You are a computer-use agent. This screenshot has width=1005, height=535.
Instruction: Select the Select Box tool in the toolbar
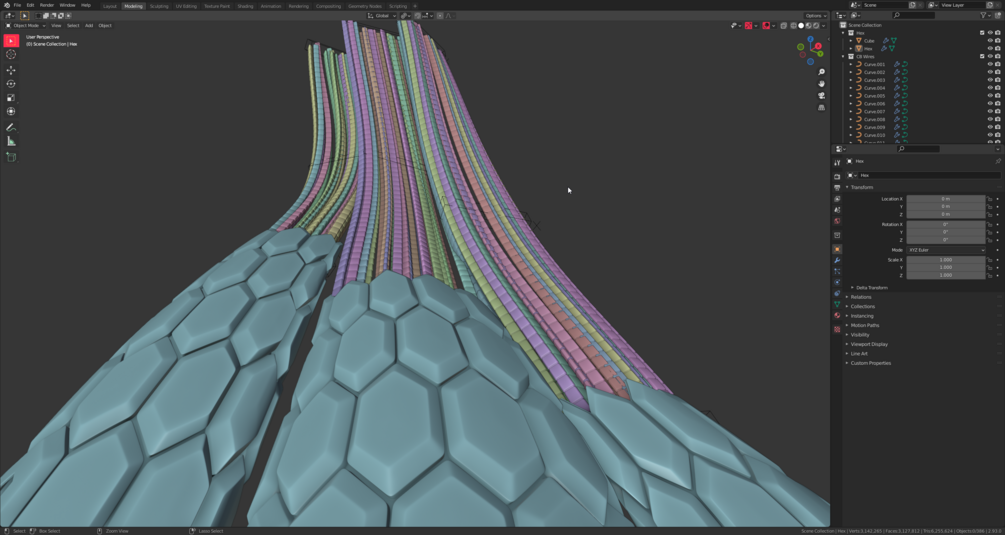tap(11, 40)
